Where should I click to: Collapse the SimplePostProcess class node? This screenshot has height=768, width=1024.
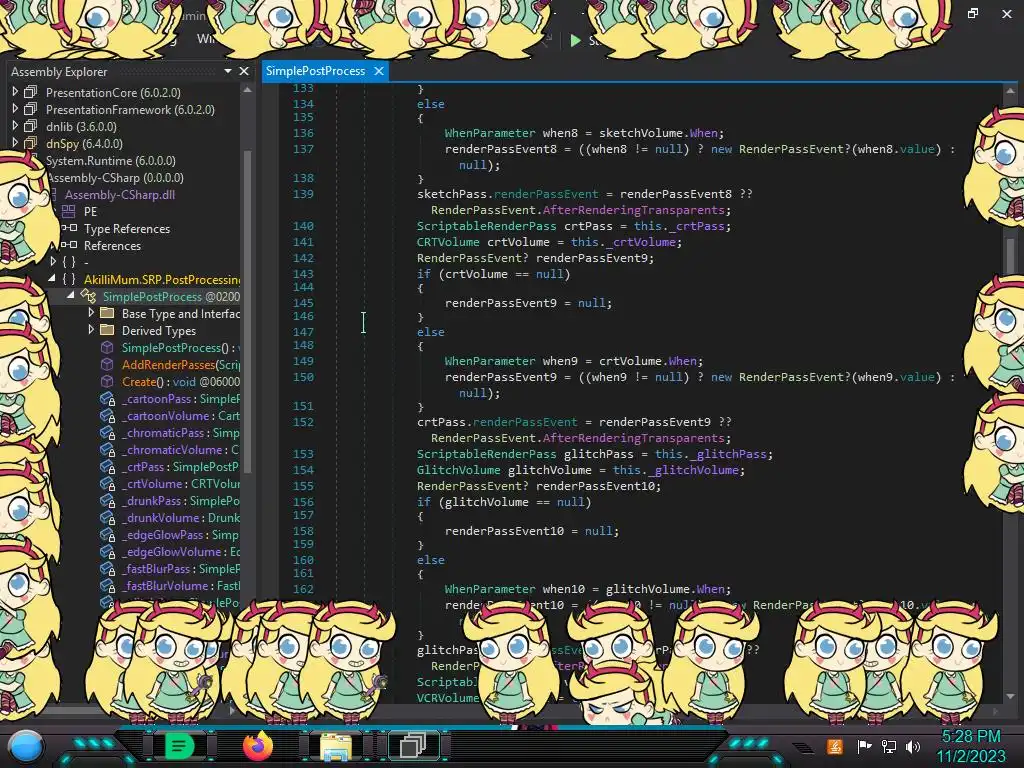tap(71, 296)
